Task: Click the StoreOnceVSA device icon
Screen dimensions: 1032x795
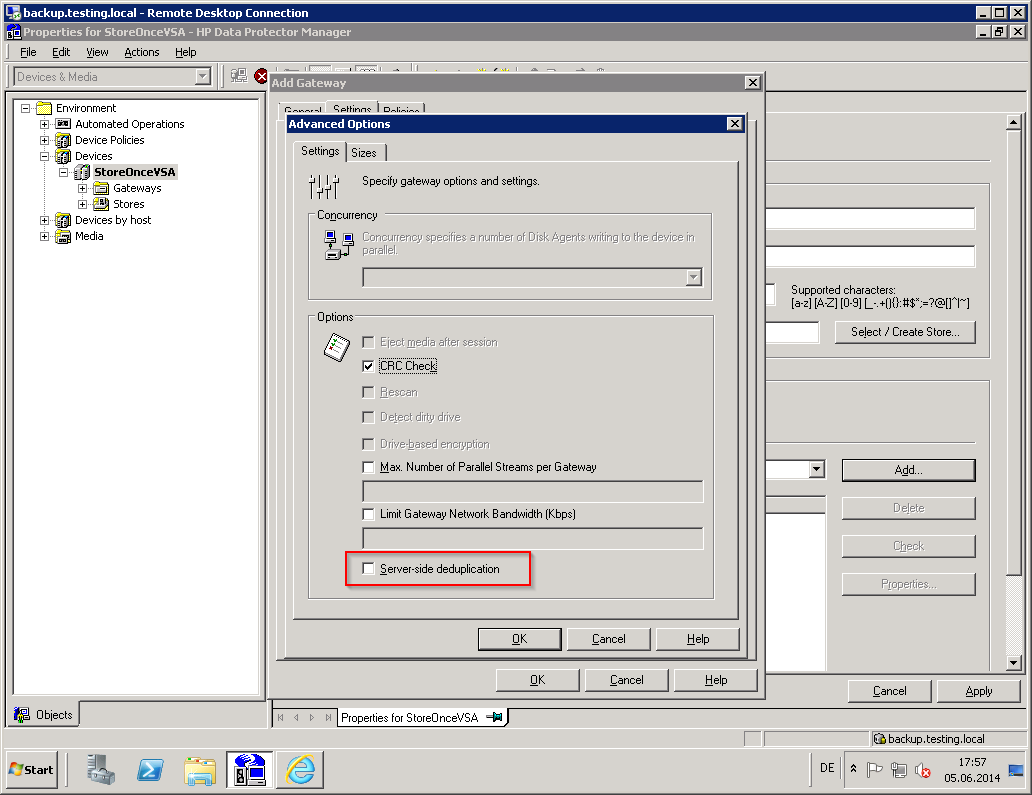Action: (82, 172)
